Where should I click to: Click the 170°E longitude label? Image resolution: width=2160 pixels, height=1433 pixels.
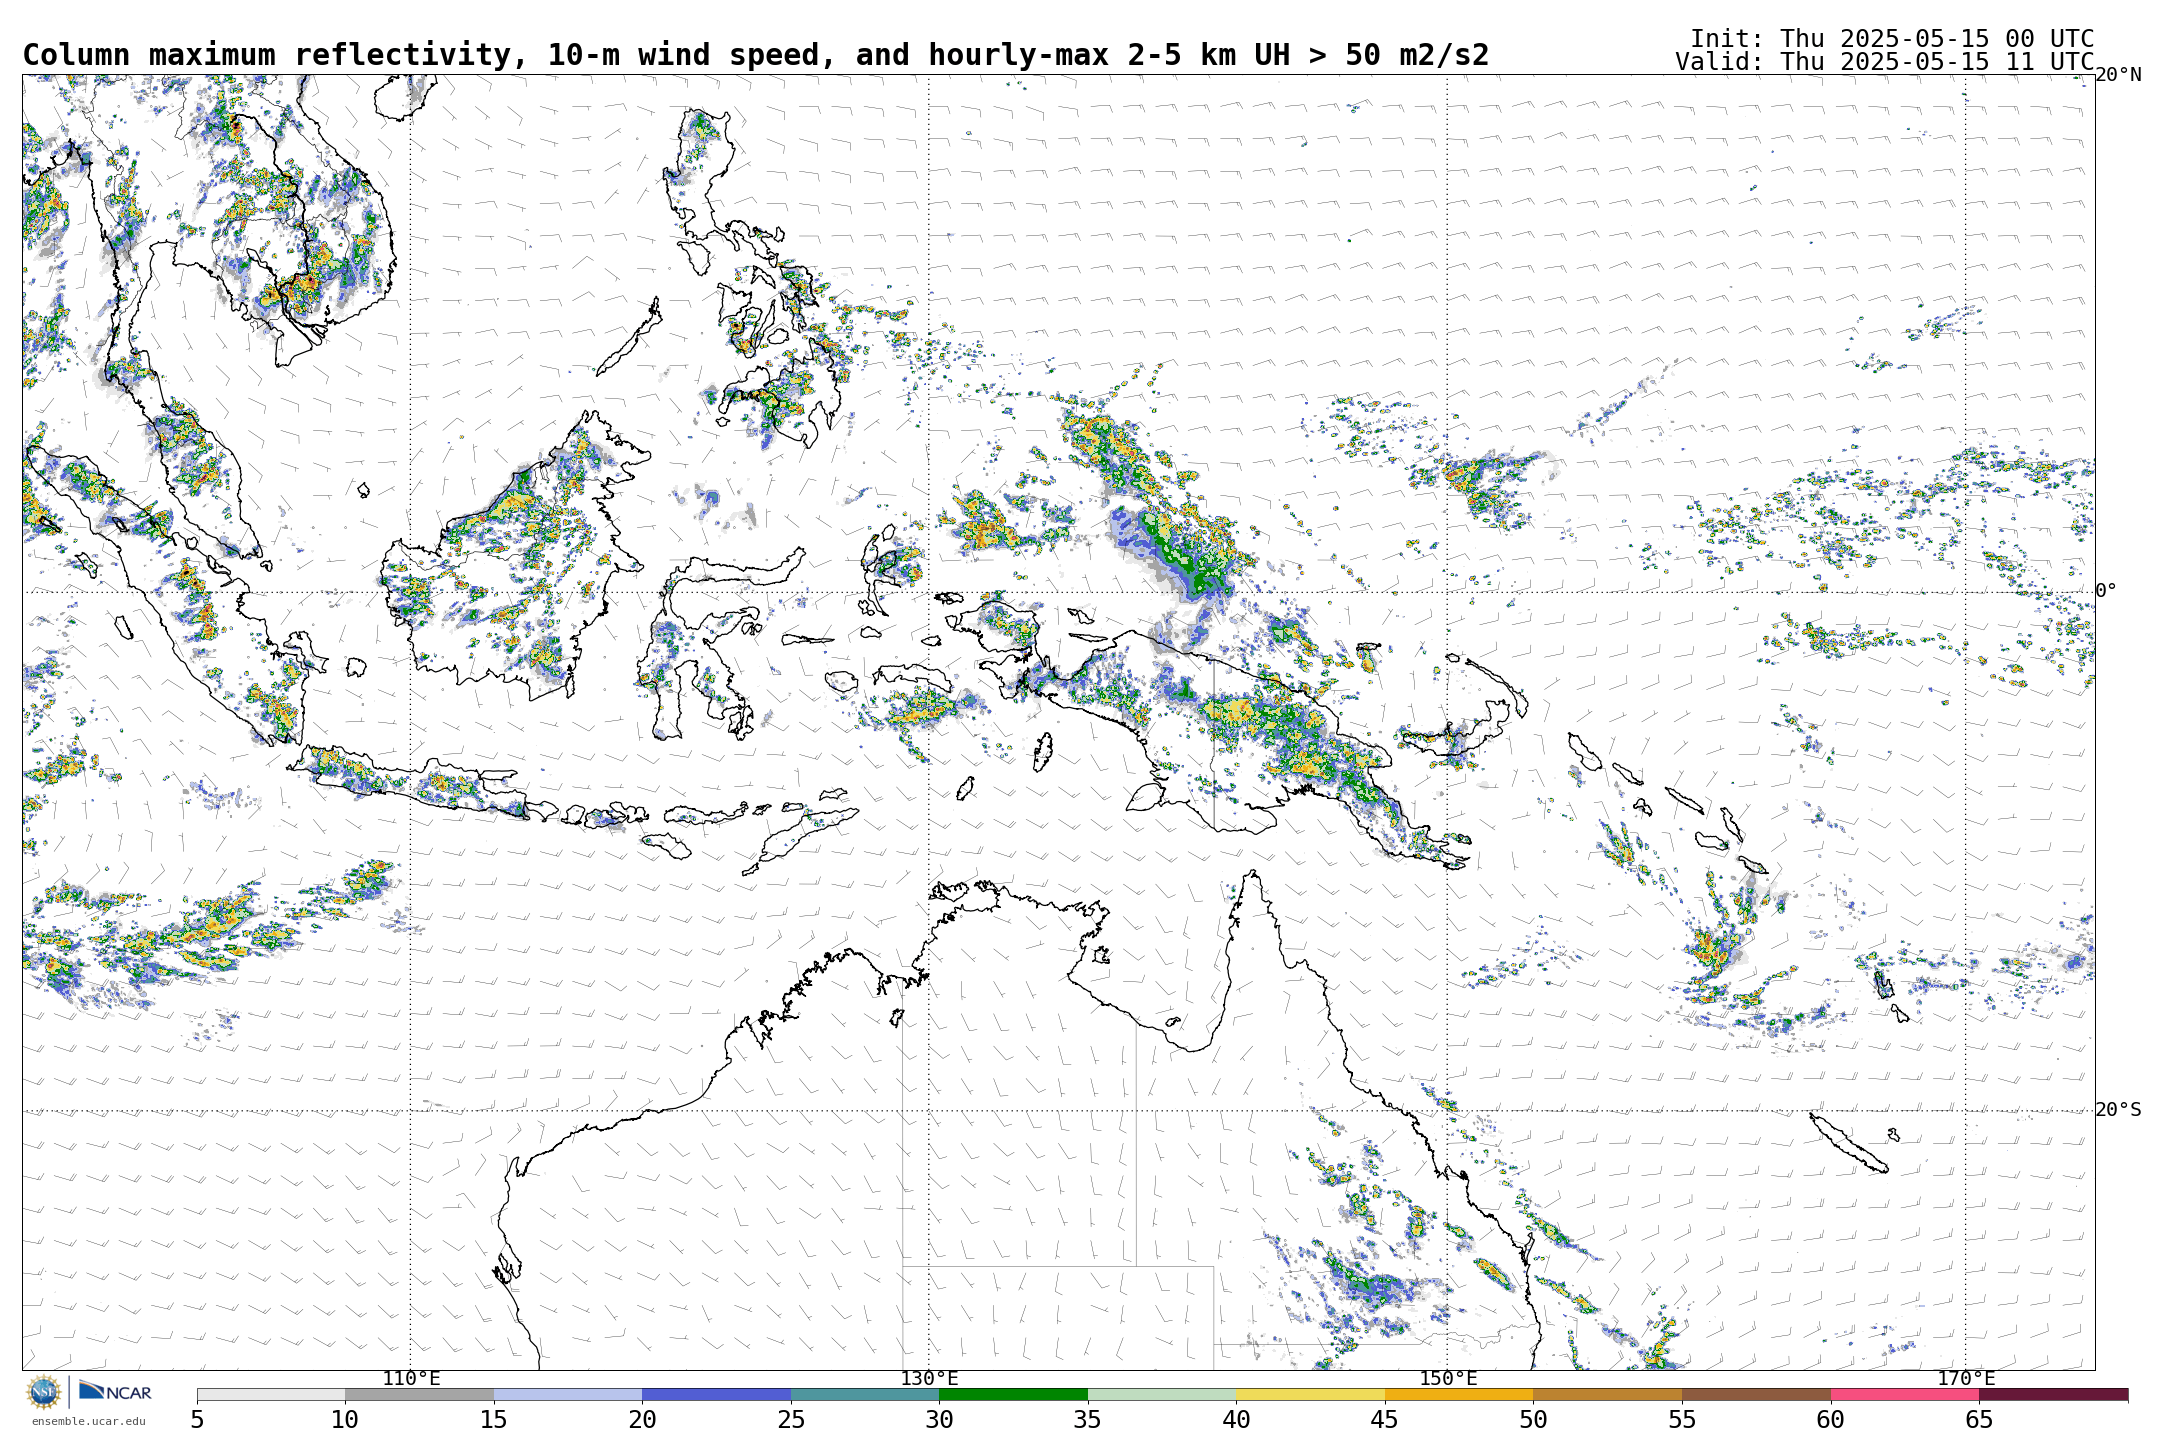tap(1966, 1379)
